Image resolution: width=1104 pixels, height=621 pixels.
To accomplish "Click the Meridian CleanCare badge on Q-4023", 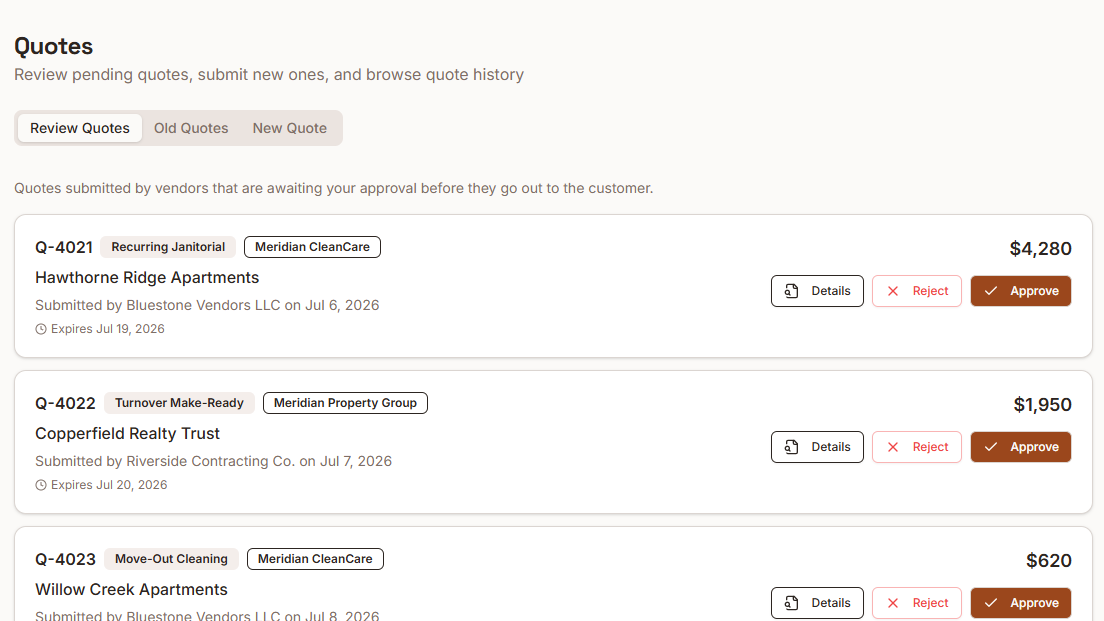I will tap(315, 559).
